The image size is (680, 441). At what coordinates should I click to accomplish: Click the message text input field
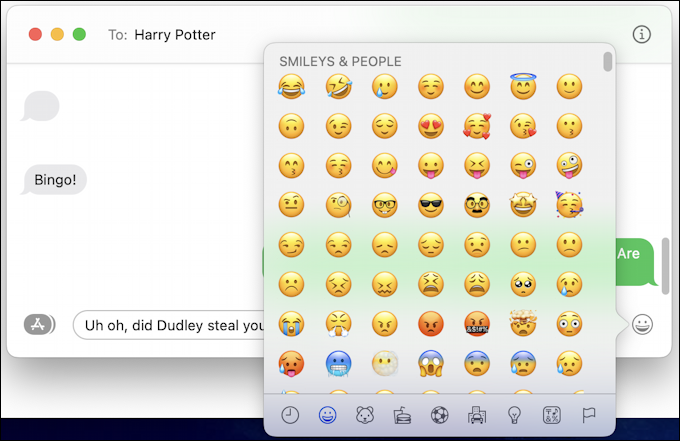click(169, 325)
